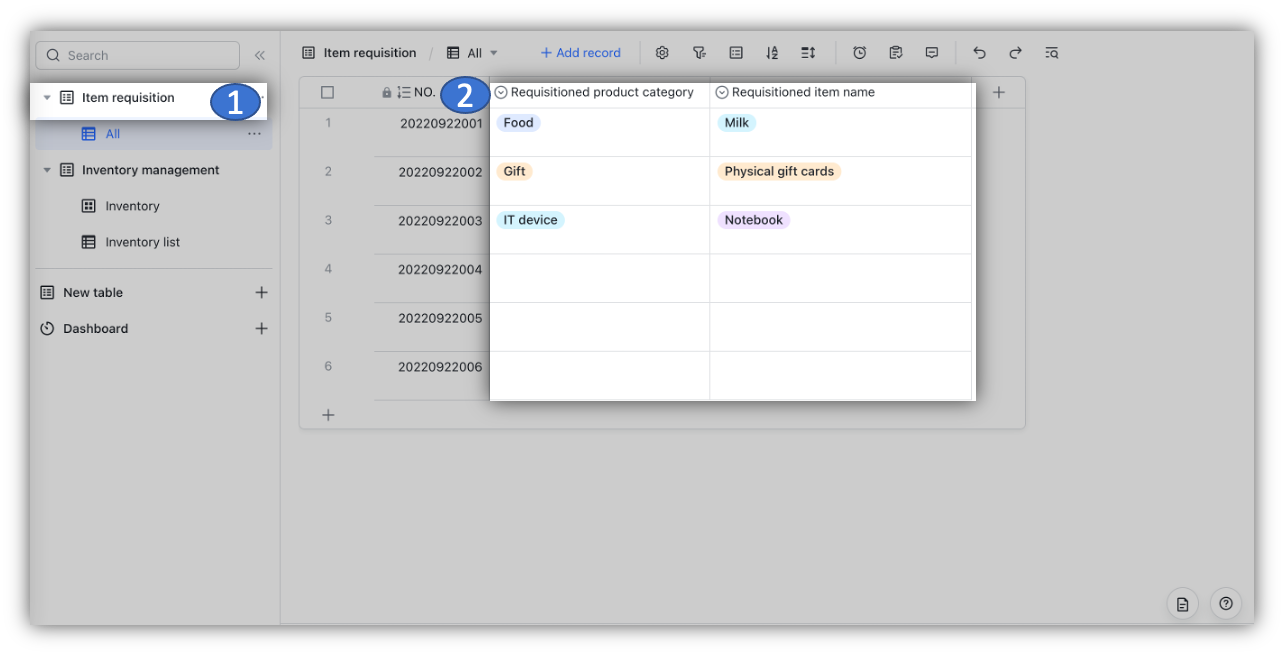The width and height of the screenshot is (1284, 656).
Task: Select the All view in the sidebar
Action: pos(112,133)
